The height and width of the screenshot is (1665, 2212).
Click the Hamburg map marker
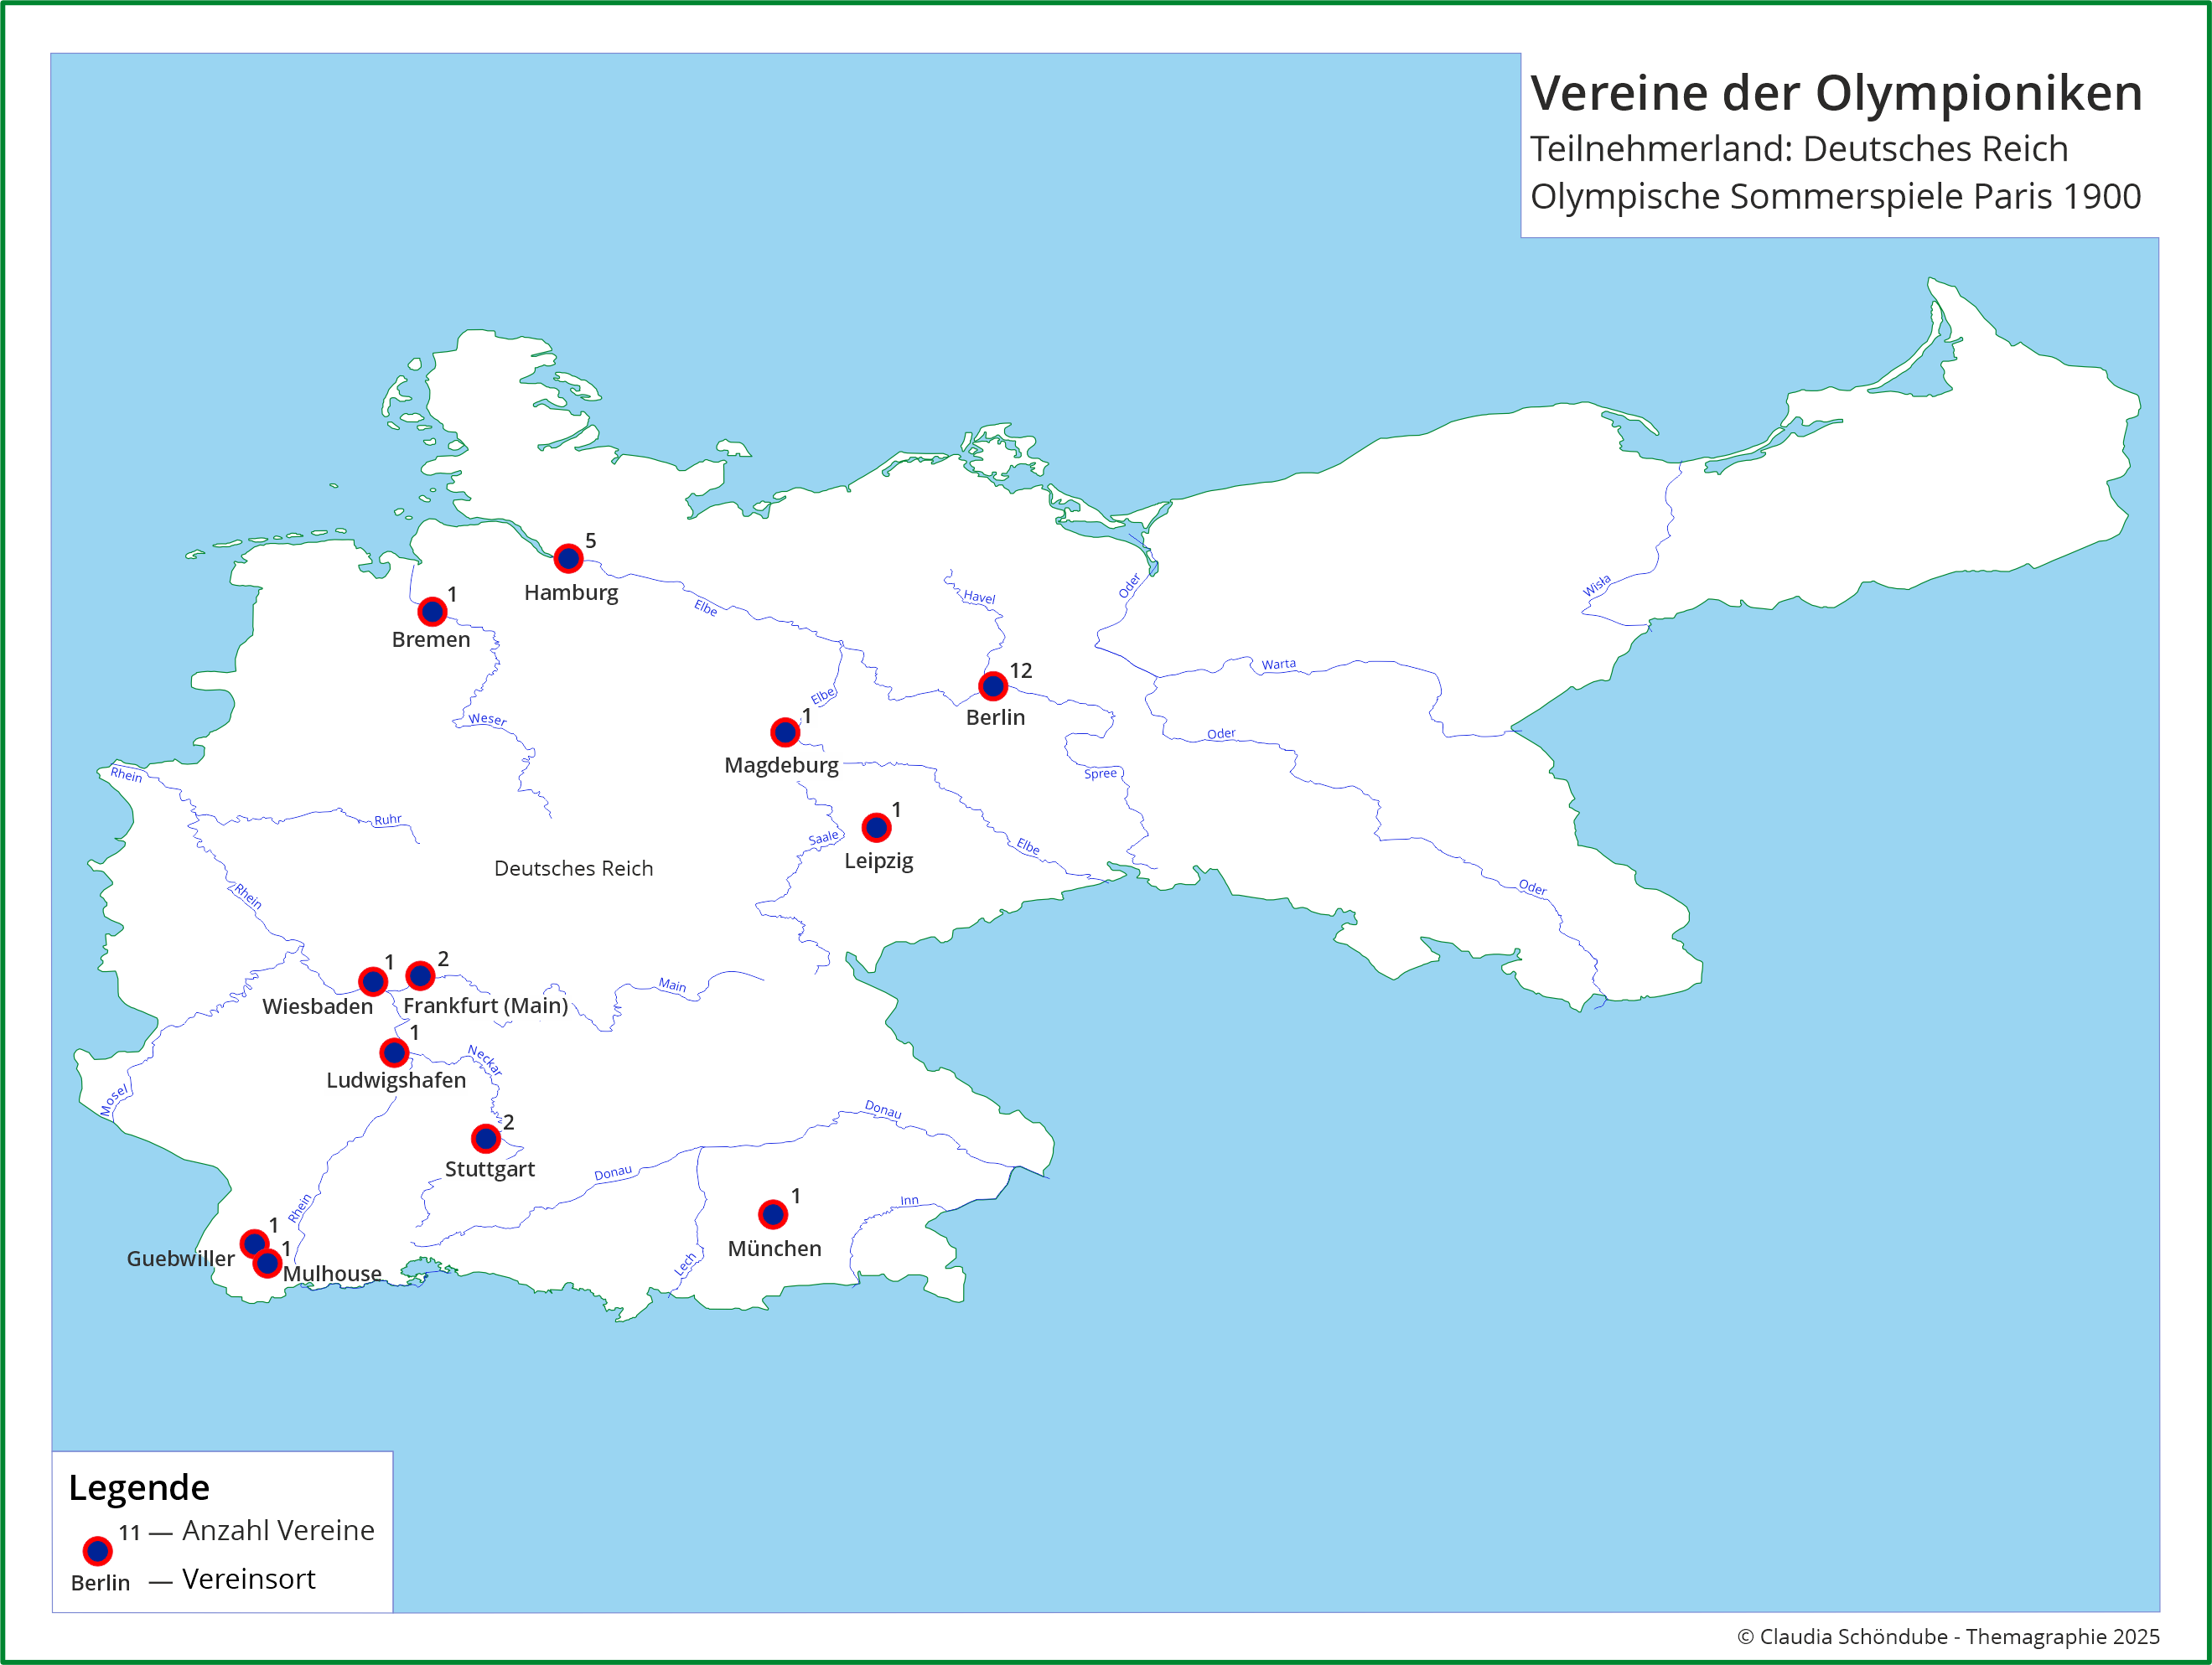tap(568, 558)
